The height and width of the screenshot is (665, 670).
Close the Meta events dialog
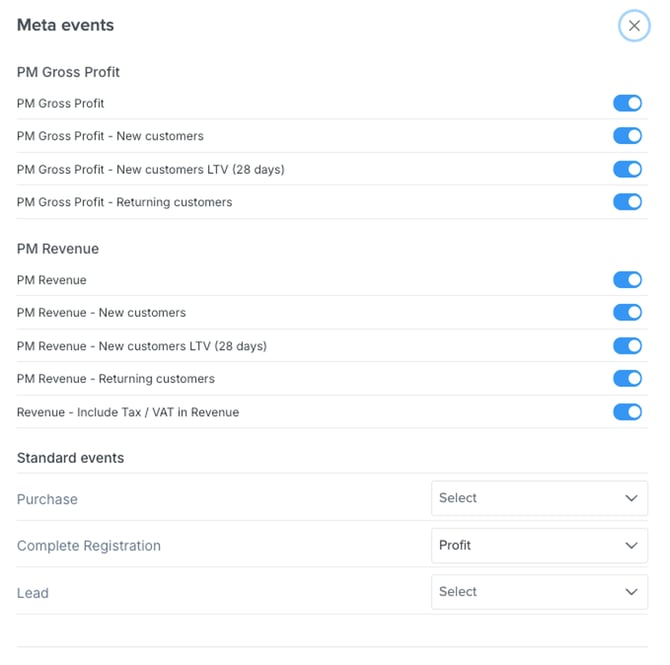point(634,26)
